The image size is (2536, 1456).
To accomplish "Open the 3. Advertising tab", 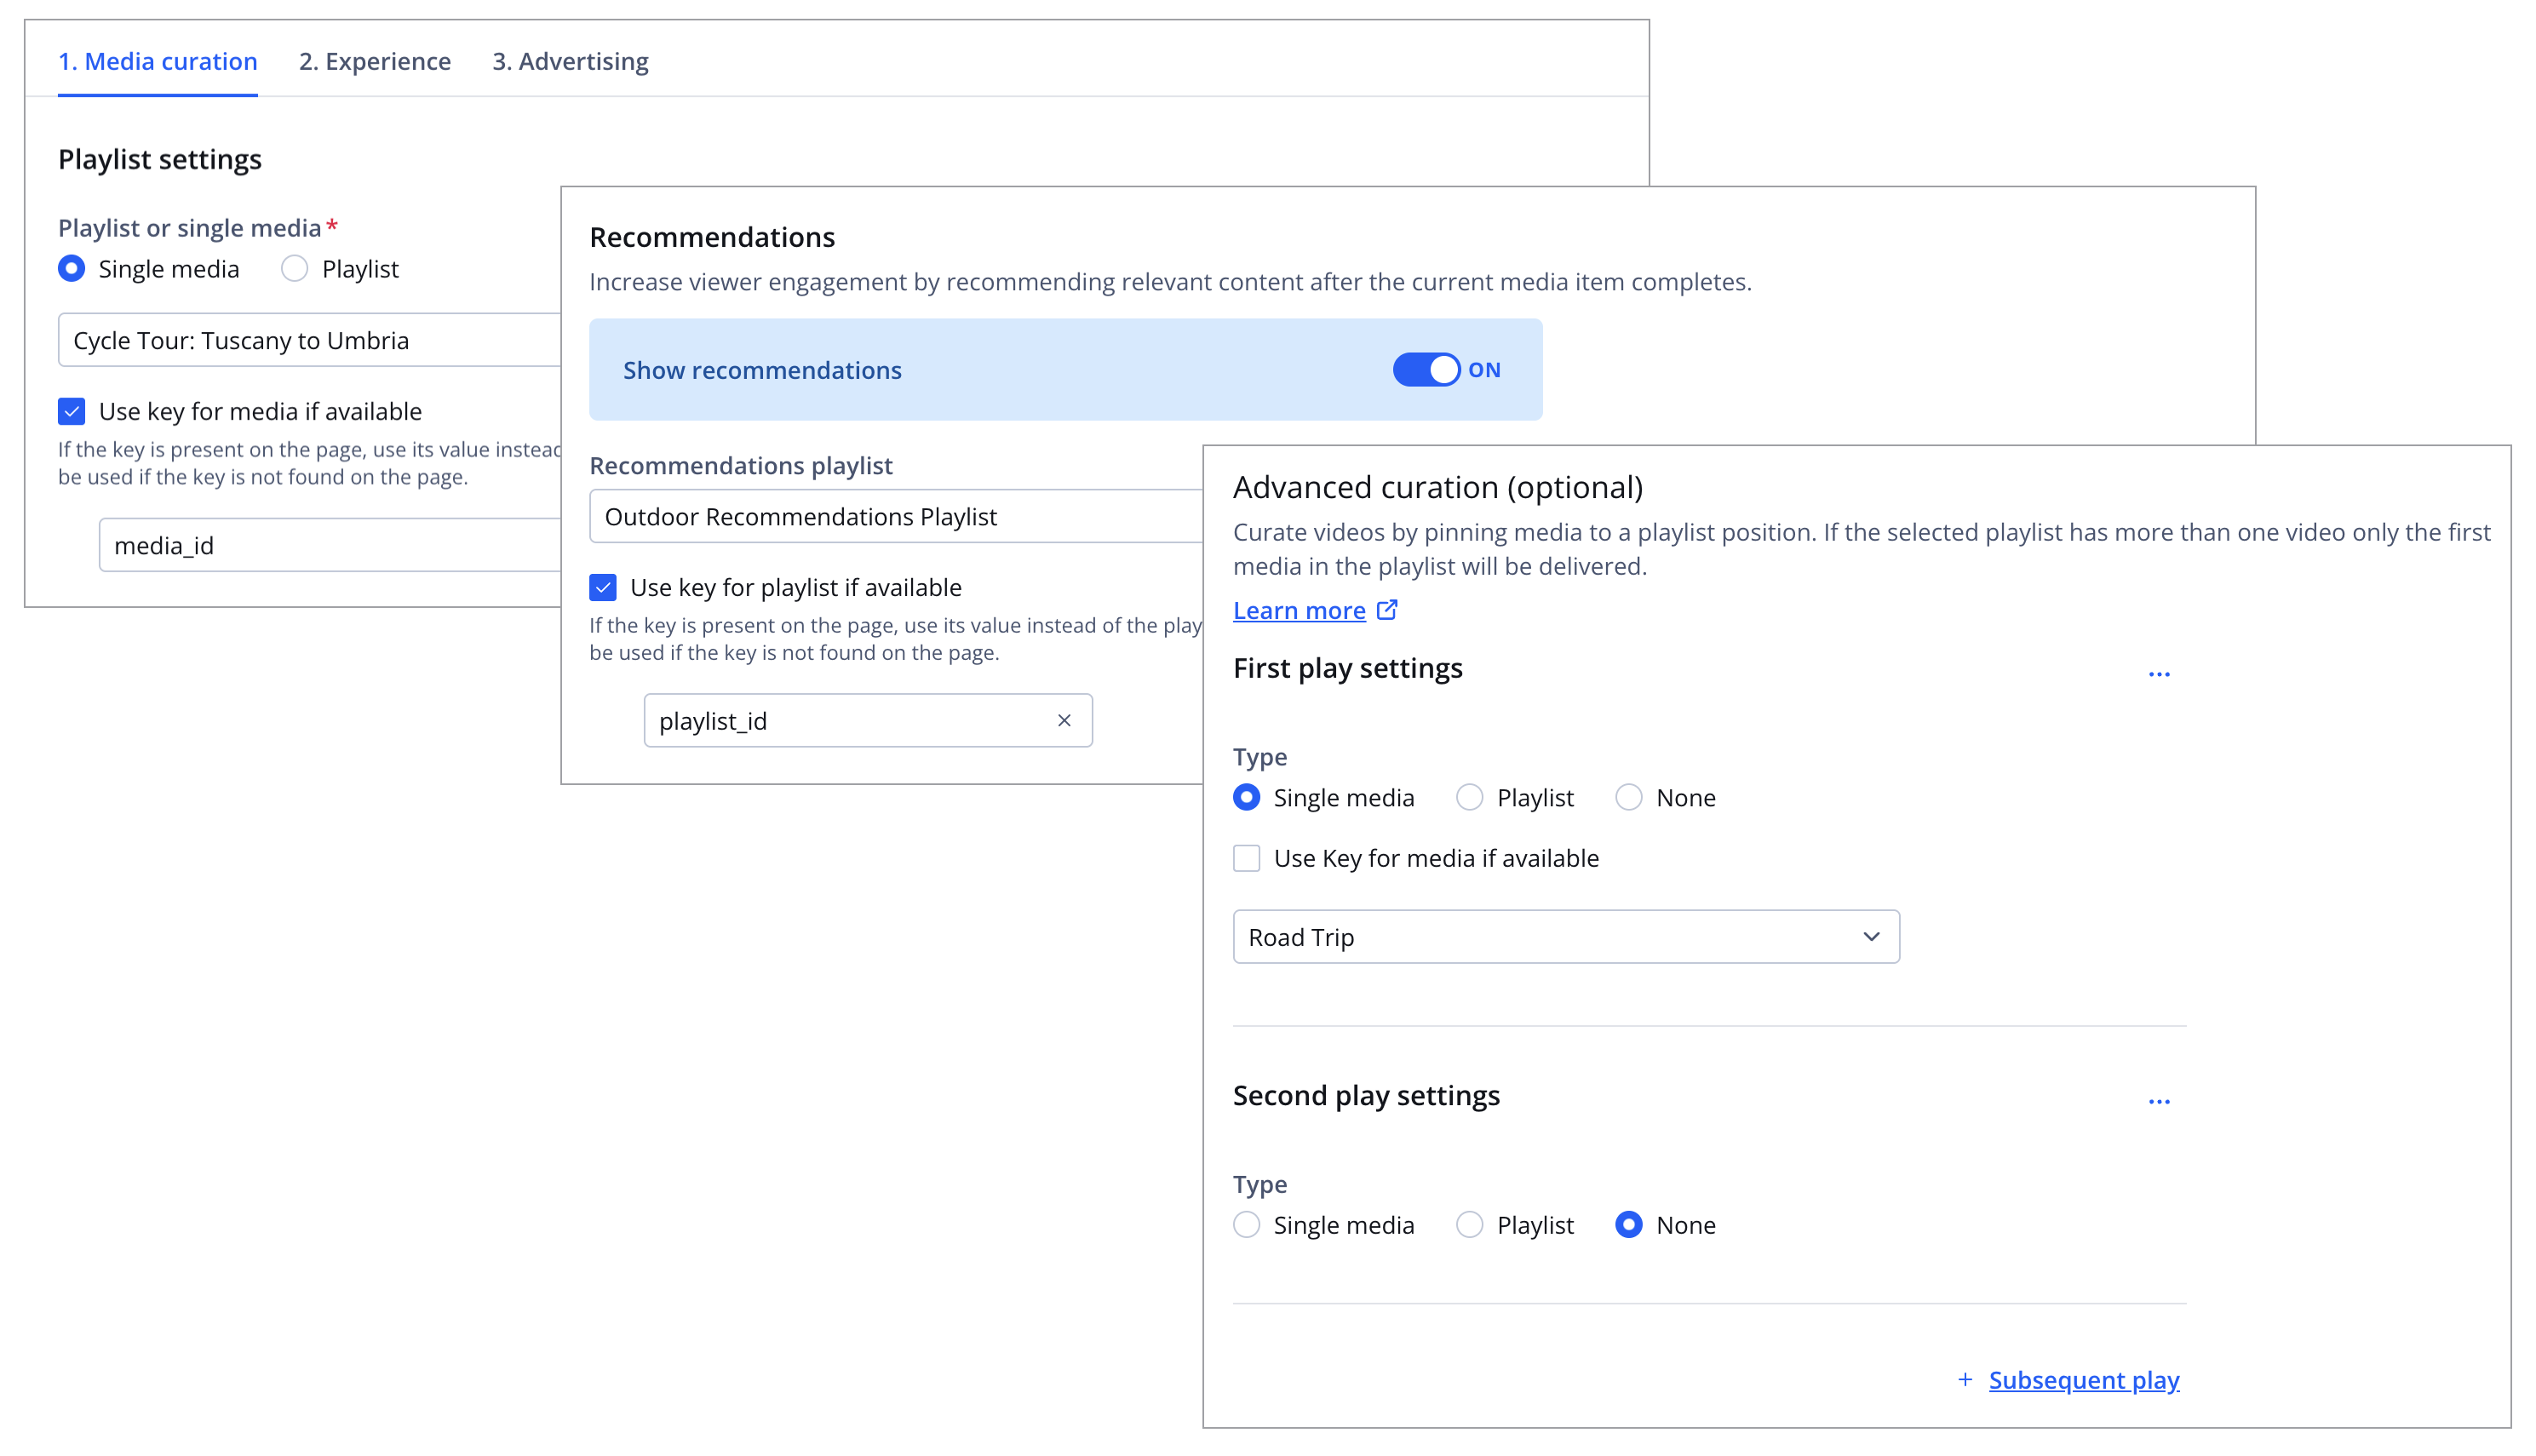I will (570, 62).
